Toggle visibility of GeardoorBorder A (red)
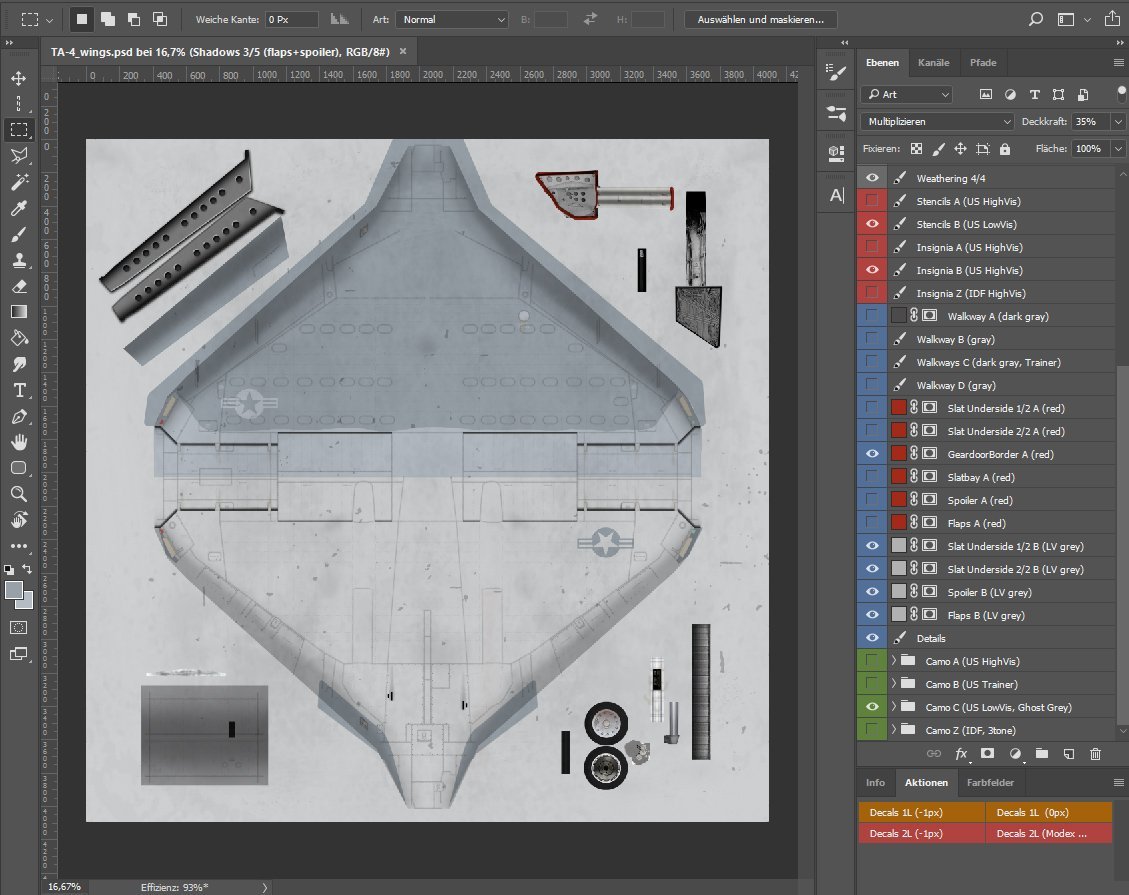Screen dimensions: 1129x895 871,453
